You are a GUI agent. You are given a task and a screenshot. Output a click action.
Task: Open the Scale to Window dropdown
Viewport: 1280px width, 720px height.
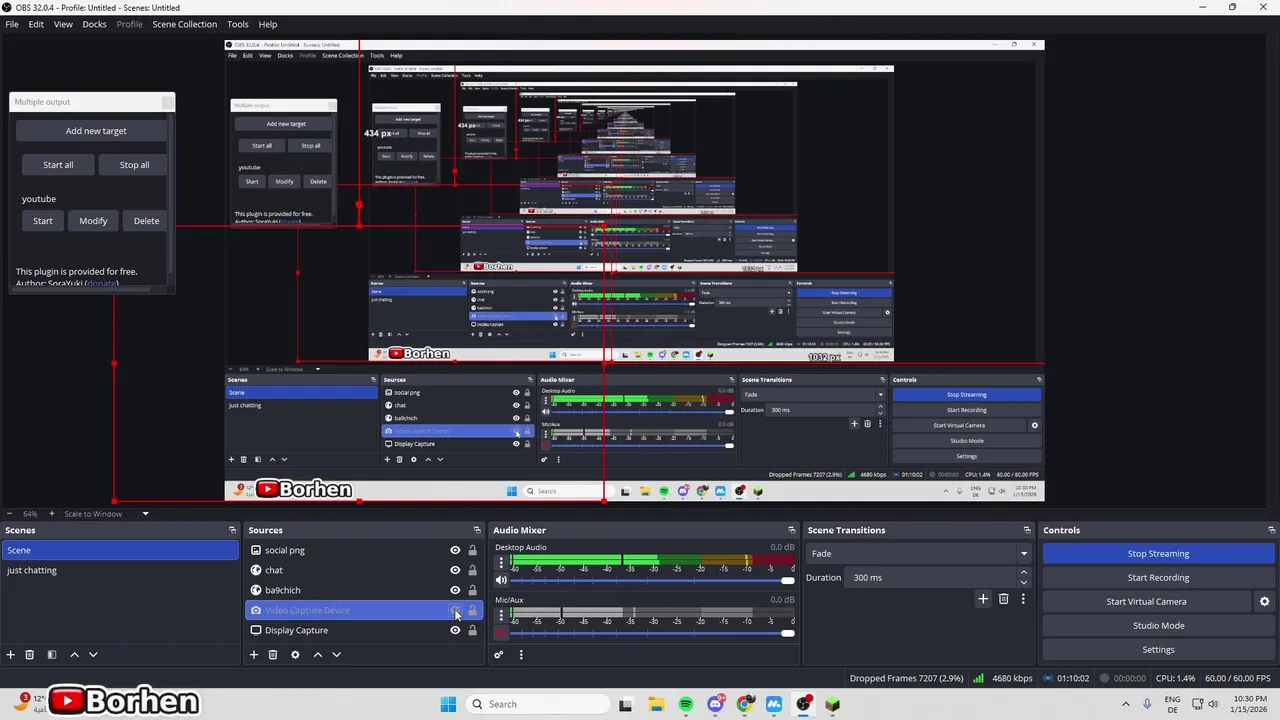pos(107,514)
